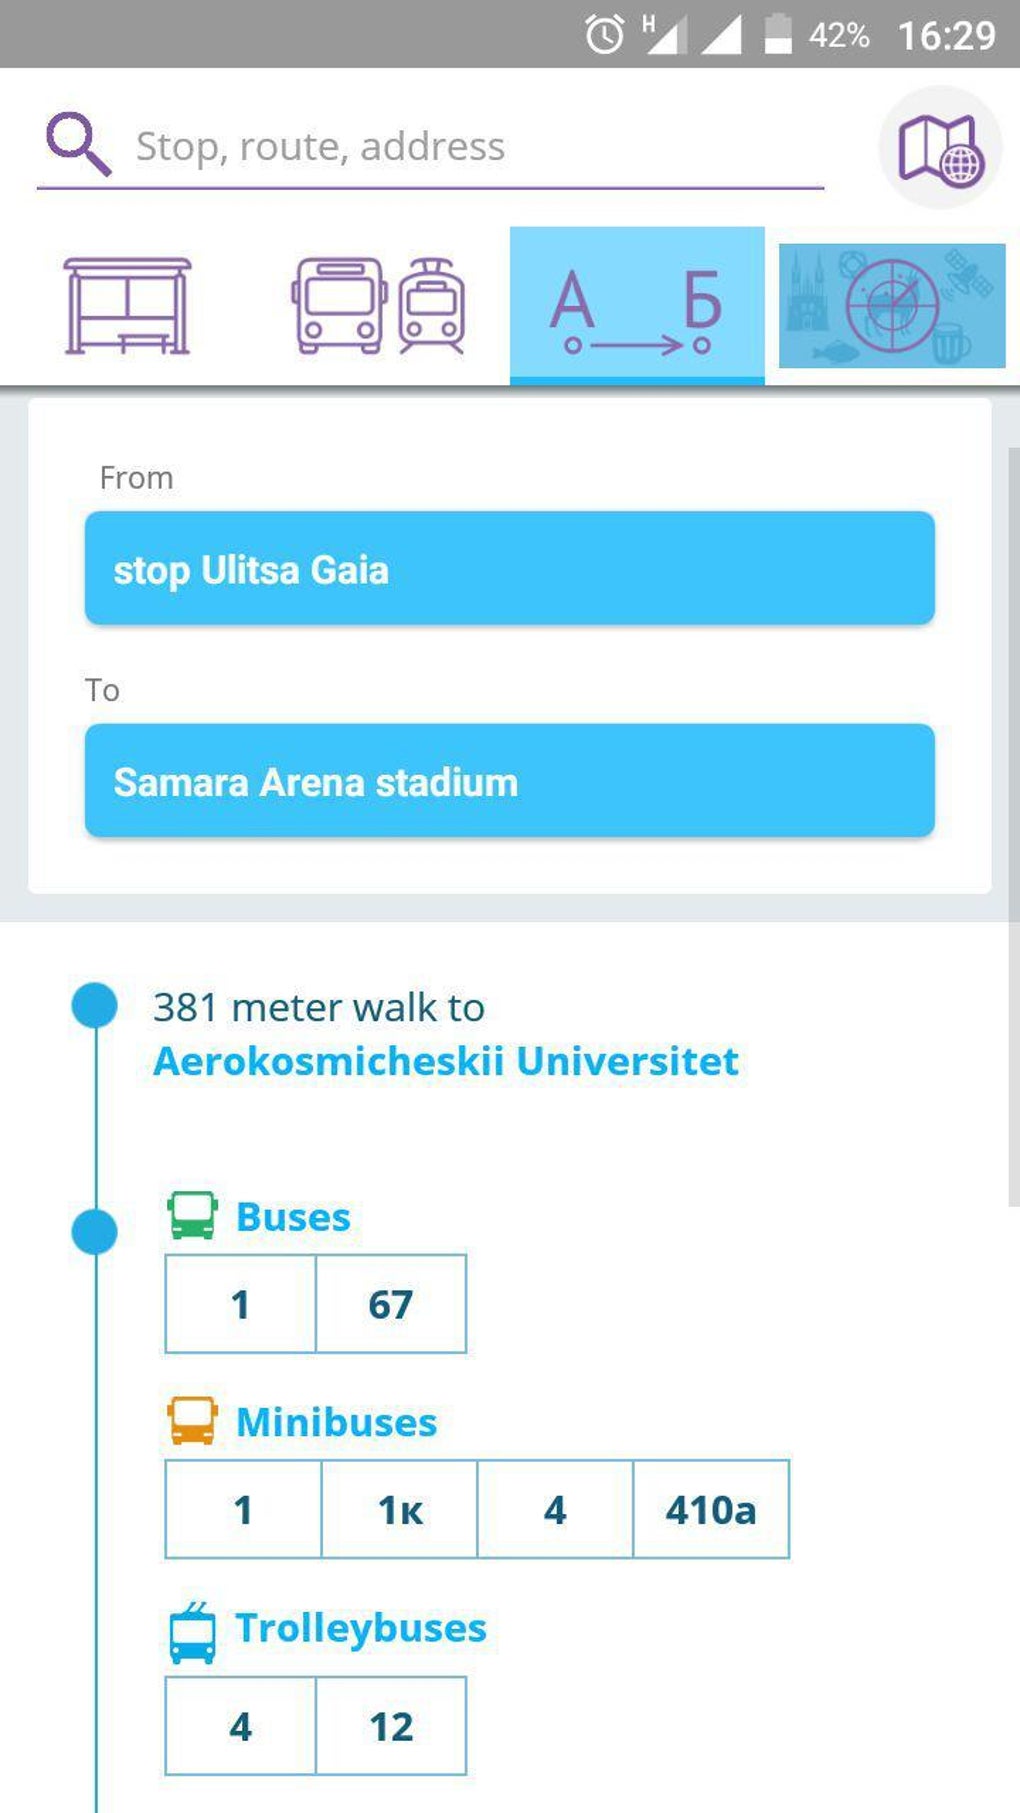Change the To Samara Arena stadium field
Viewport: 1020px width, 1813px height.
509,781
